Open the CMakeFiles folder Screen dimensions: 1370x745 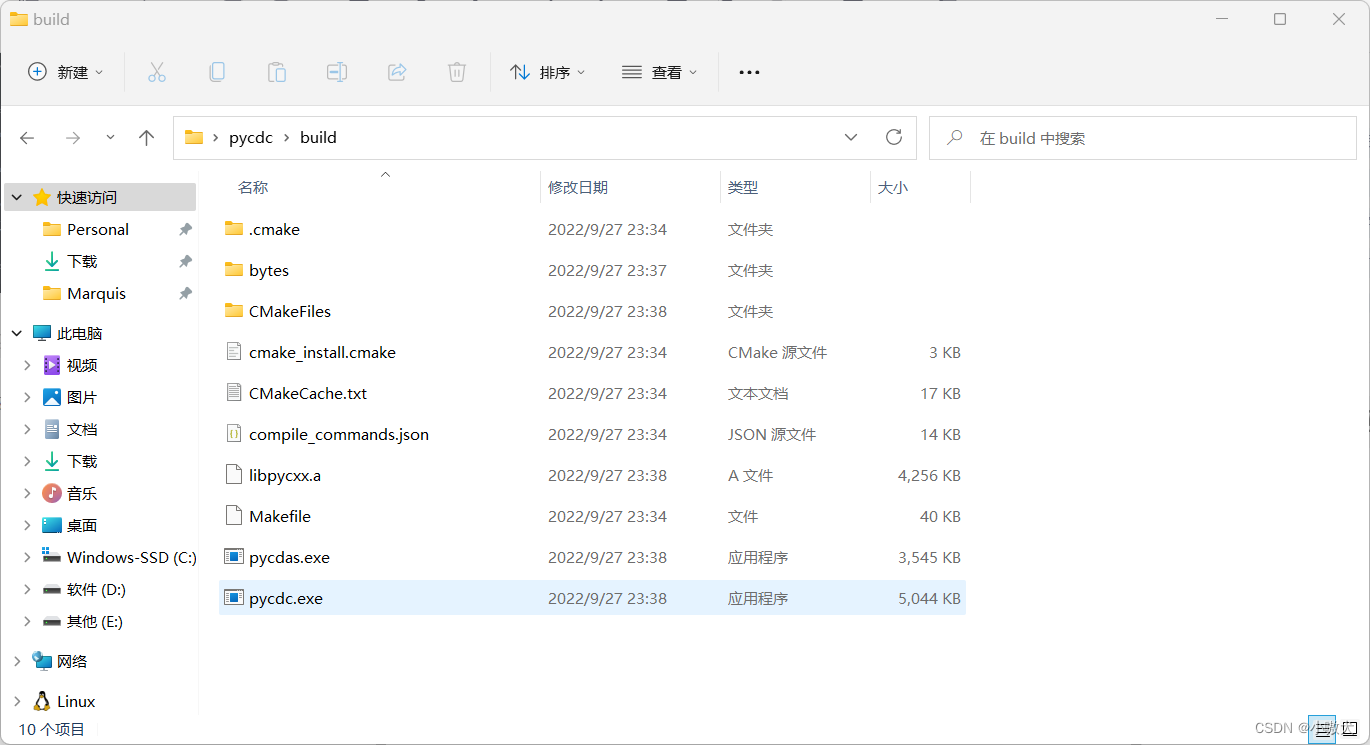(289, 311)
